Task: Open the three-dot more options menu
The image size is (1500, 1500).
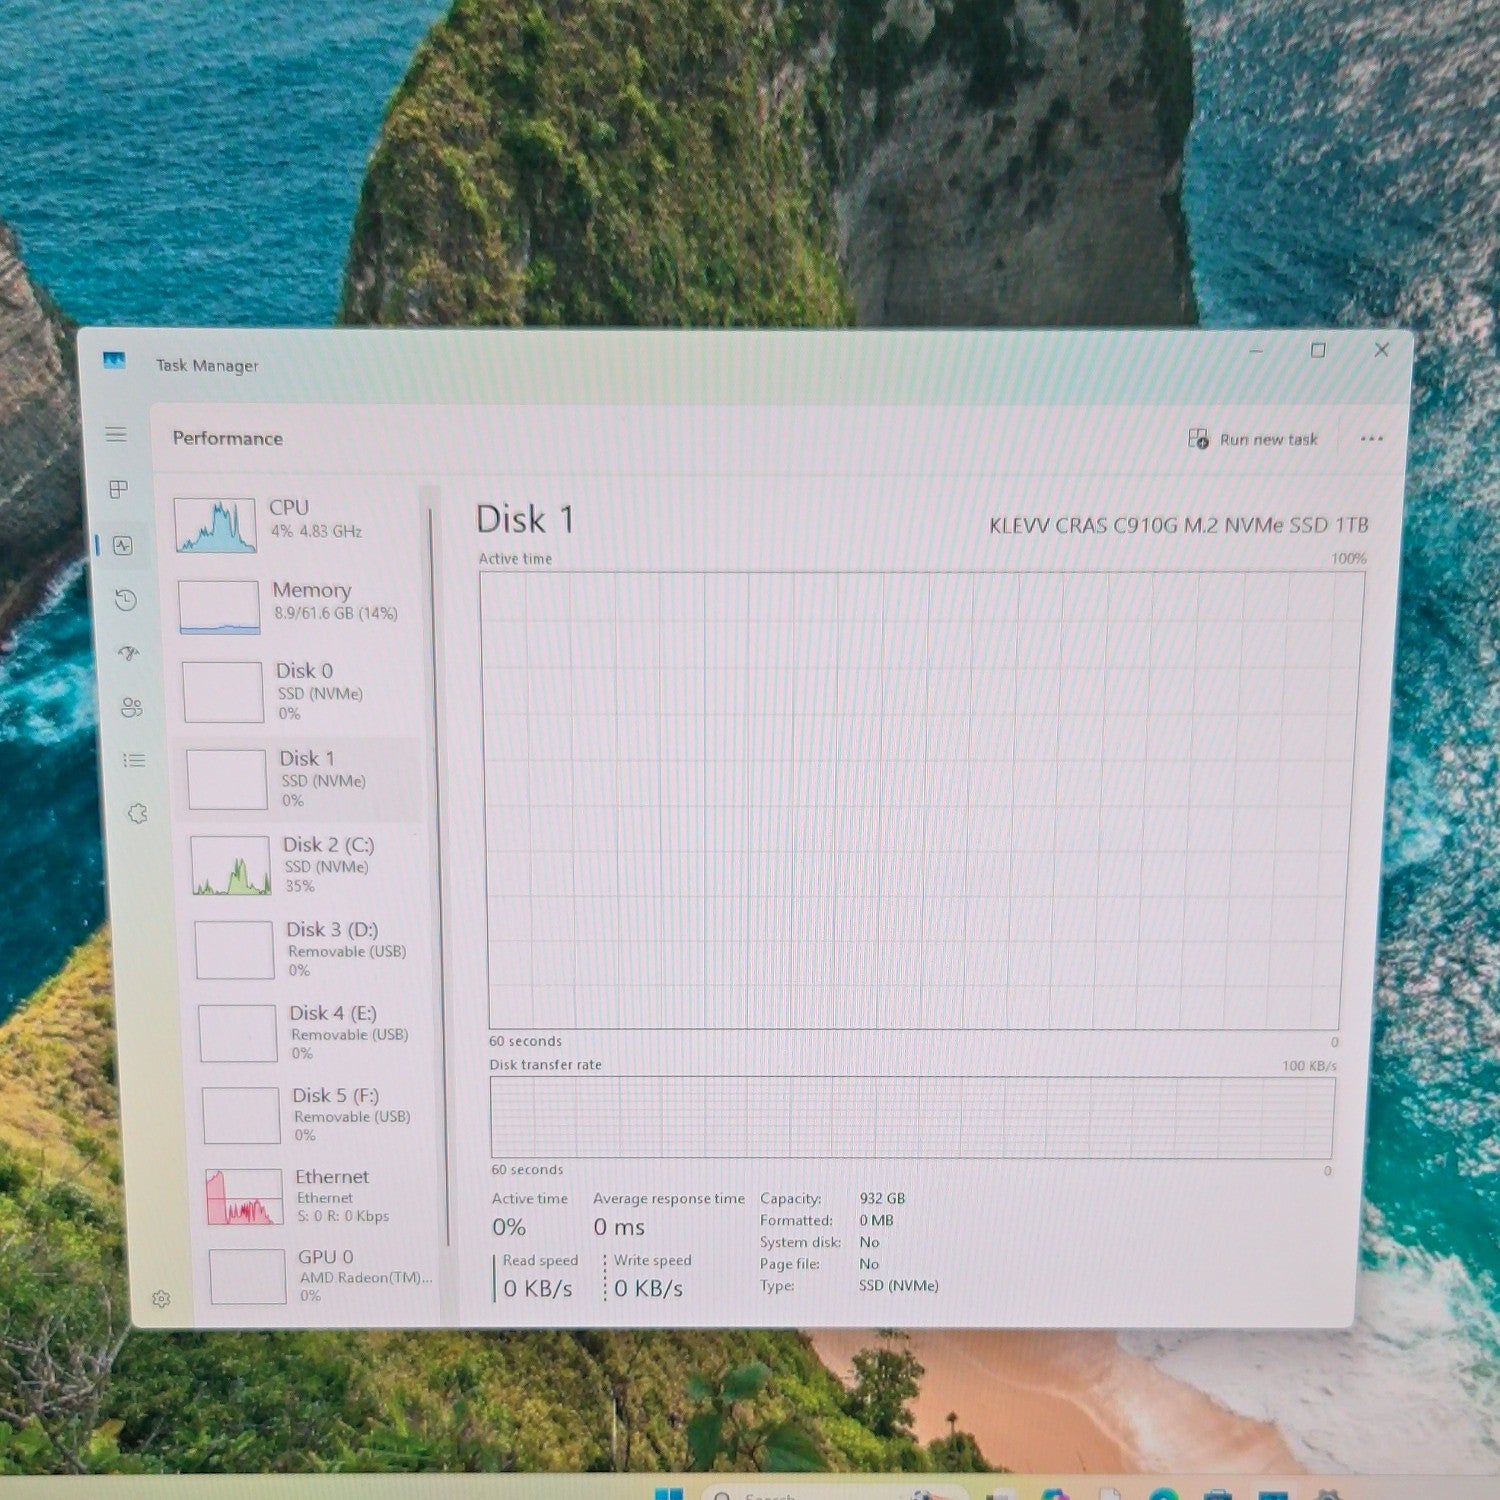Action: 1371,439
